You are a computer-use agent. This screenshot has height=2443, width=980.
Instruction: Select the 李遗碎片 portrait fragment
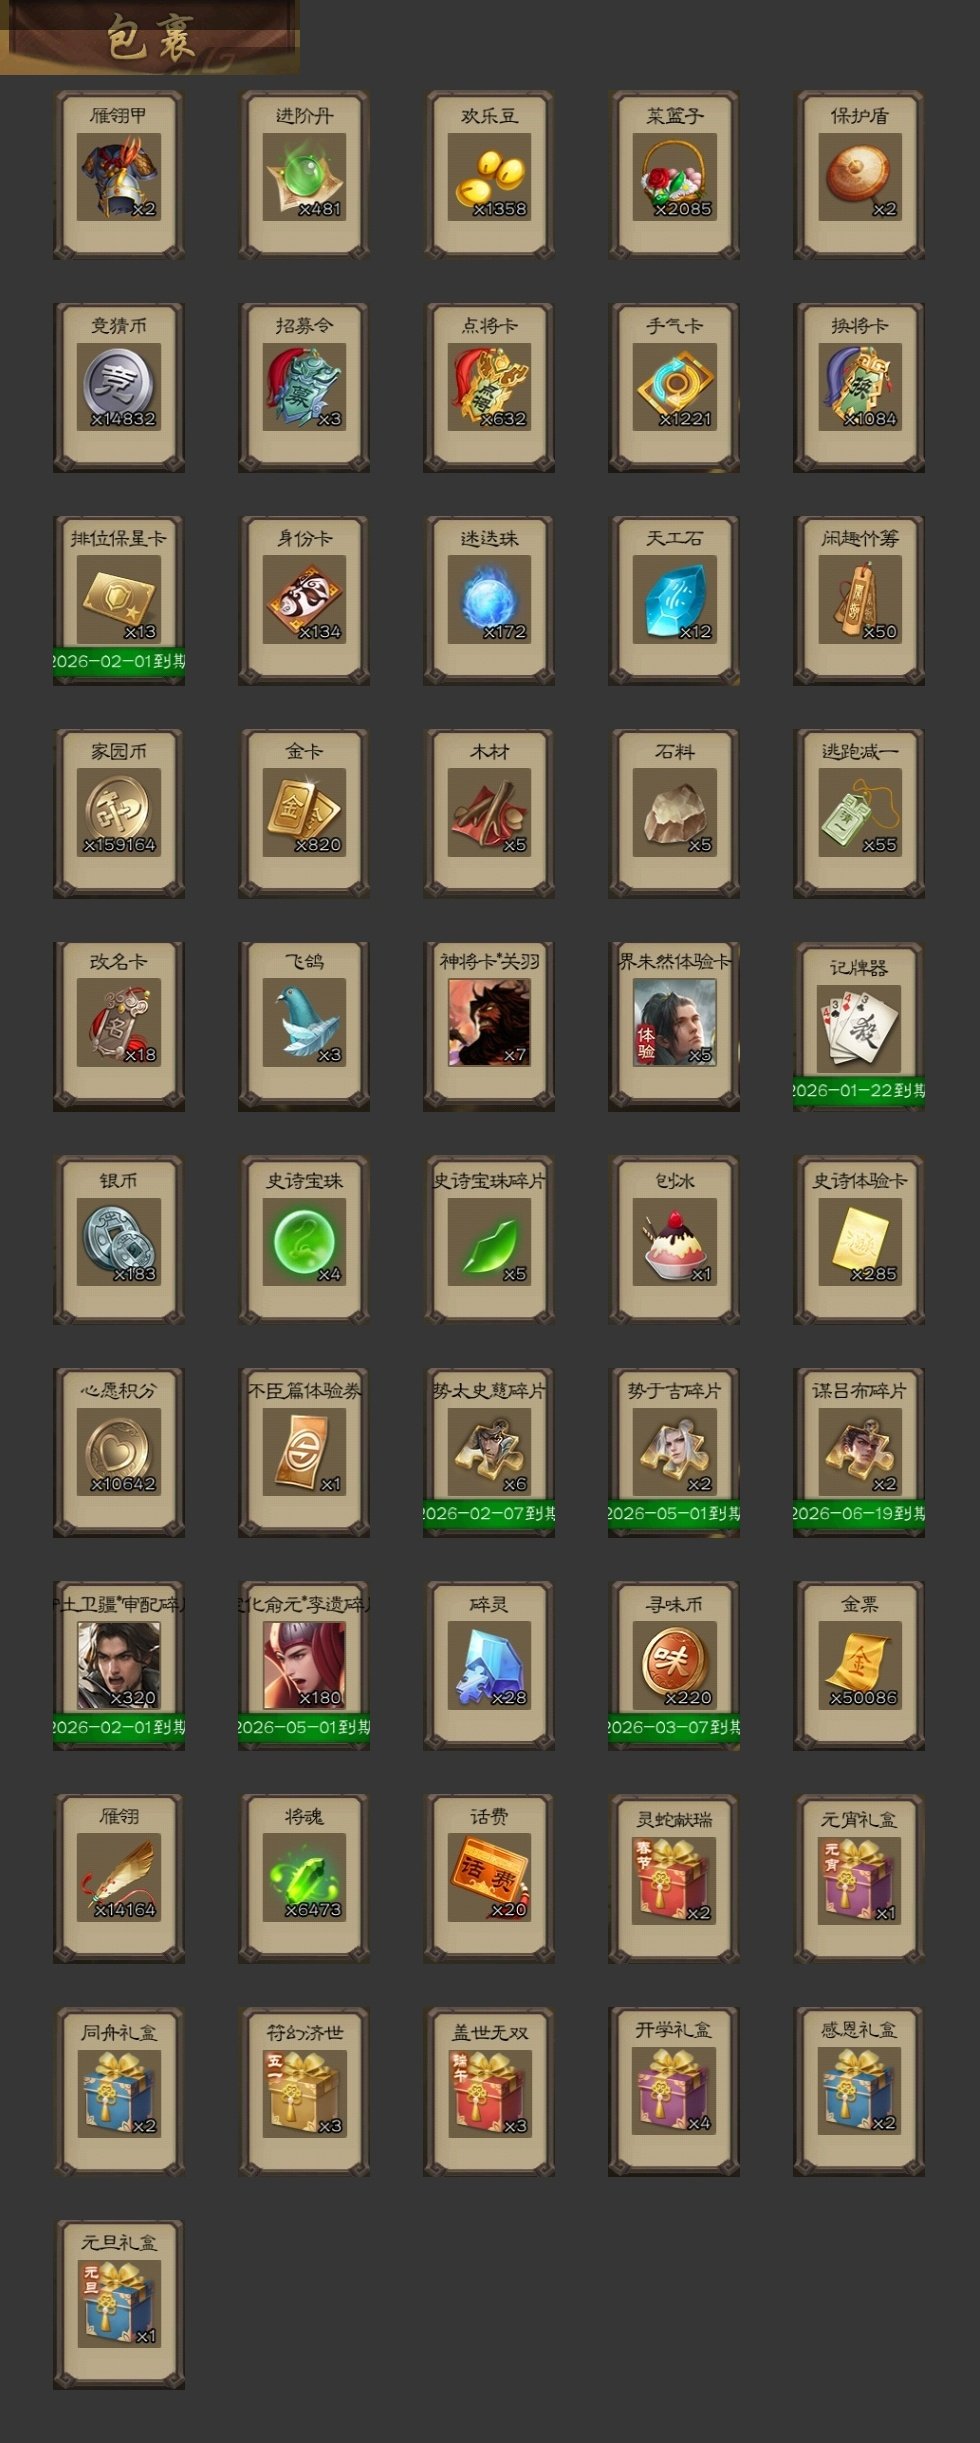click(304, 1665)
